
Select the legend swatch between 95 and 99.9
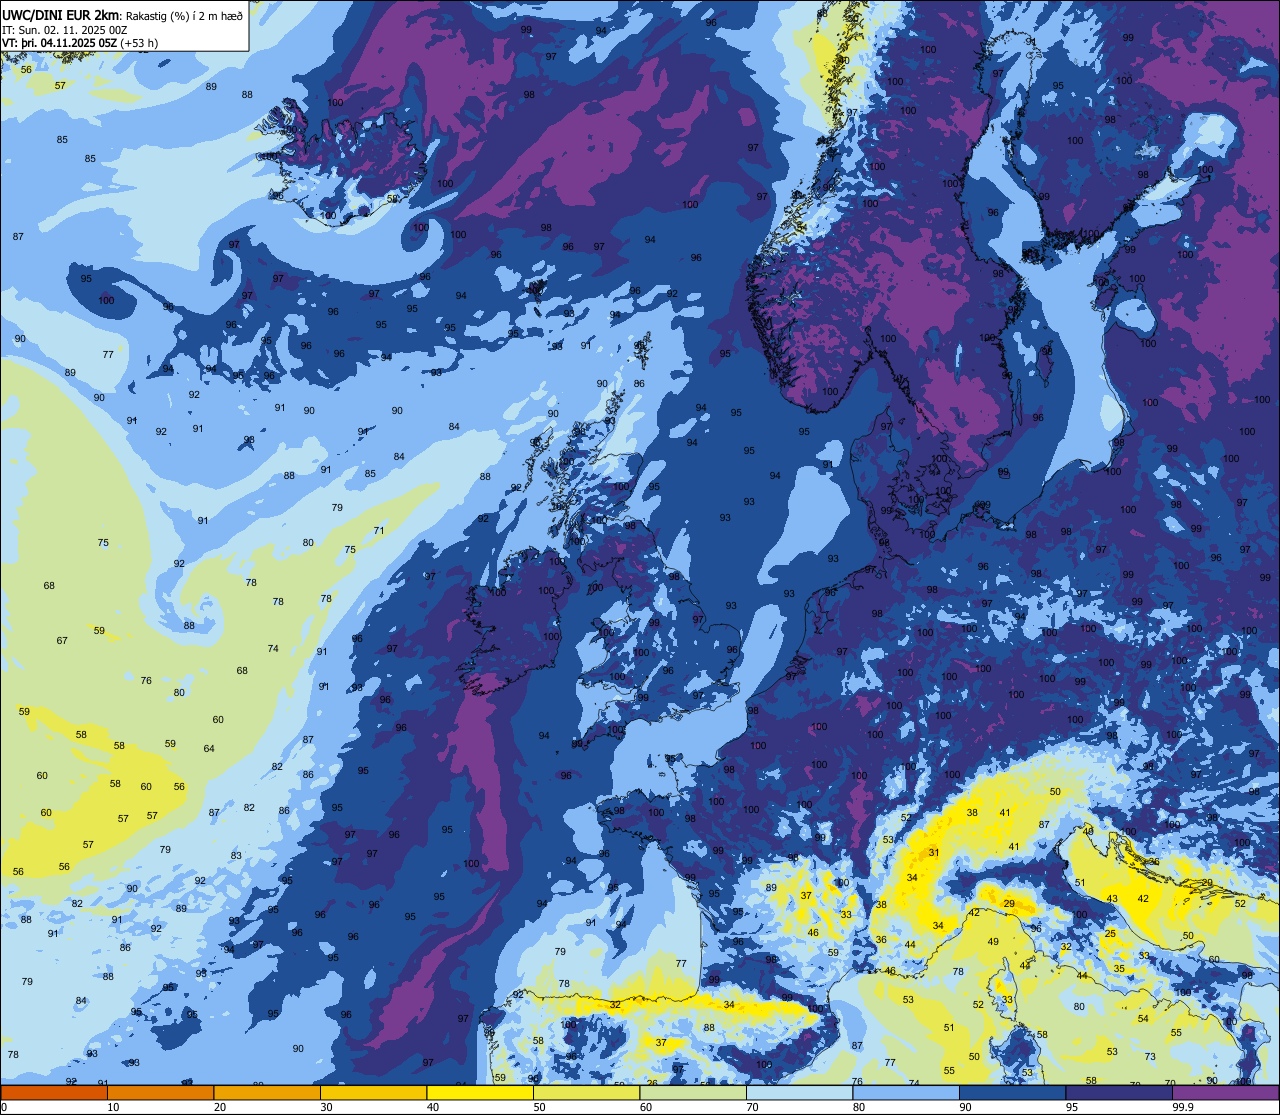click(x=1119, y=1093)
